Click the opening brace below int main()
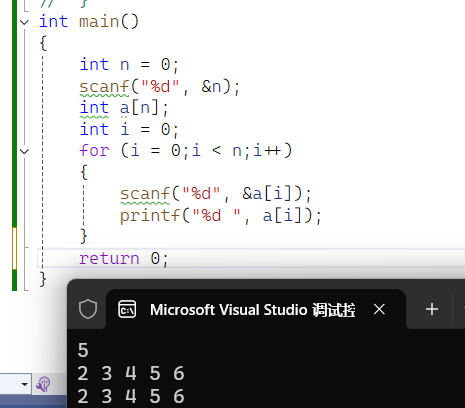465x408 pixels. (x=43, y=43)
